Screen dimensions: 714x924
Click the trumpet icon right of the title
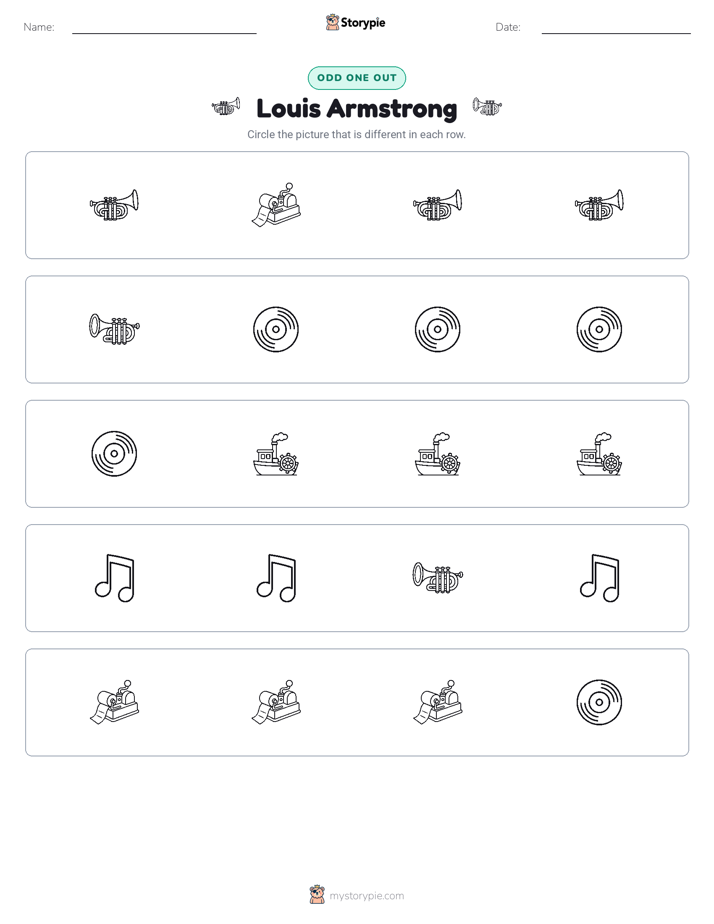pos(487,107)
